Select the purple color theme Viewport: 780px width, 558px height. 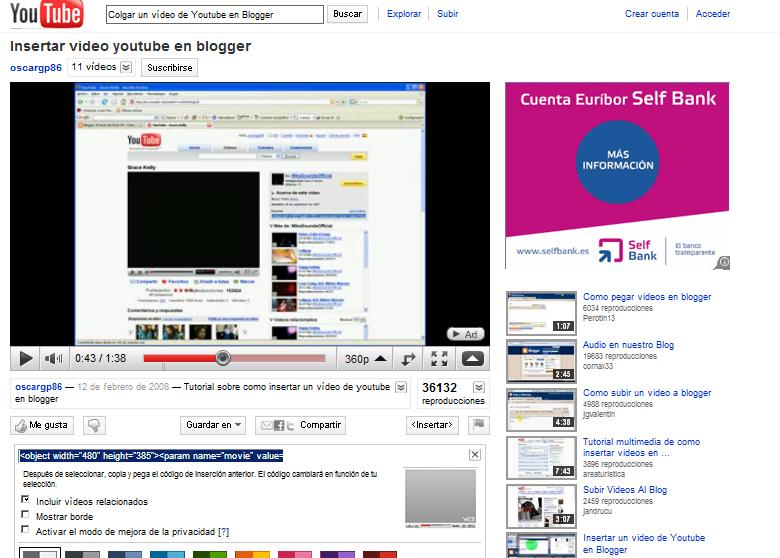[337, 554]
